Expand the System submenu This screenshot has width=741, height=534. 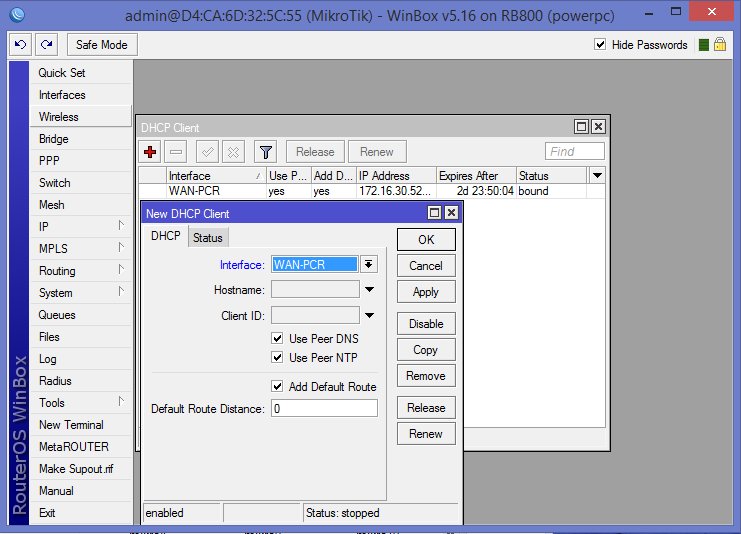point(121,291)
